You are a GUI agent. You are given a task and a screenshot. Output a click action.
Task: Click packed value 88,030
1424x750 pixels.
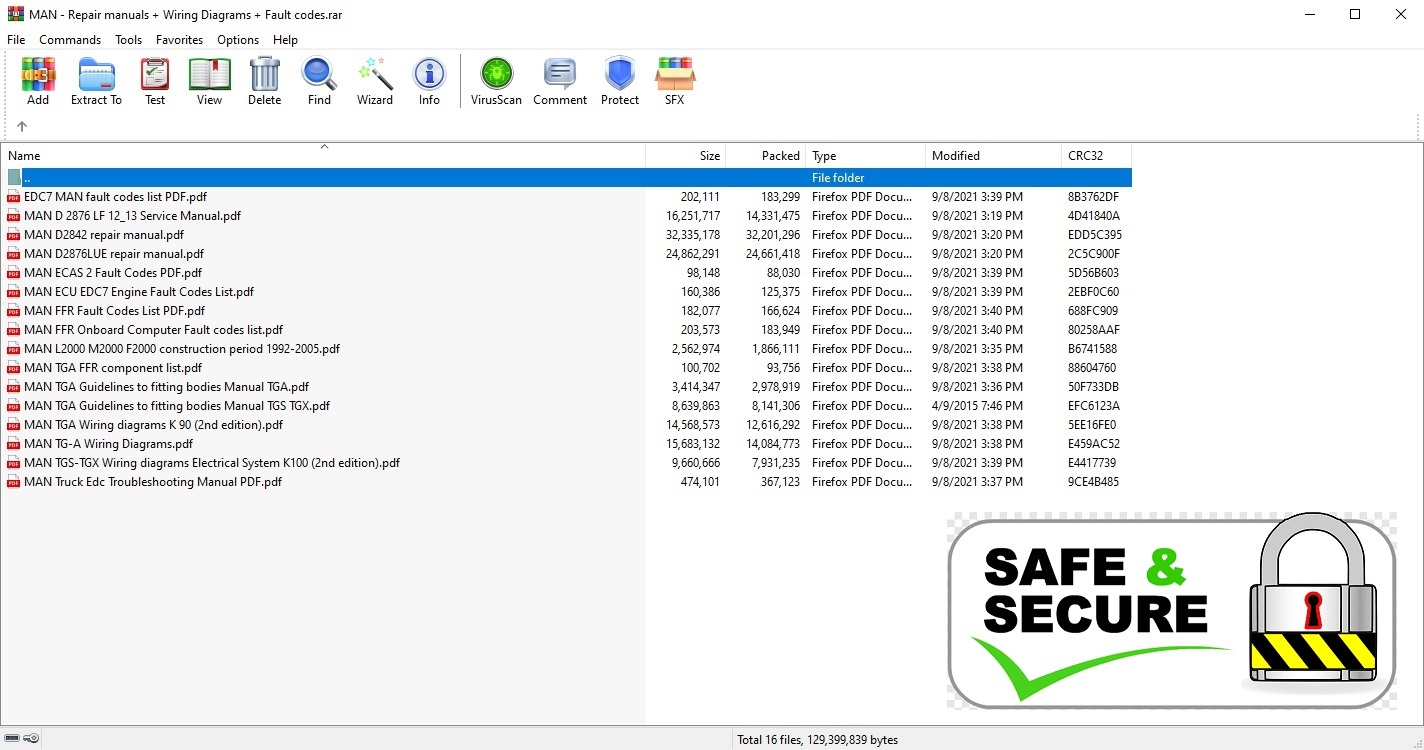tap(783, 273)
